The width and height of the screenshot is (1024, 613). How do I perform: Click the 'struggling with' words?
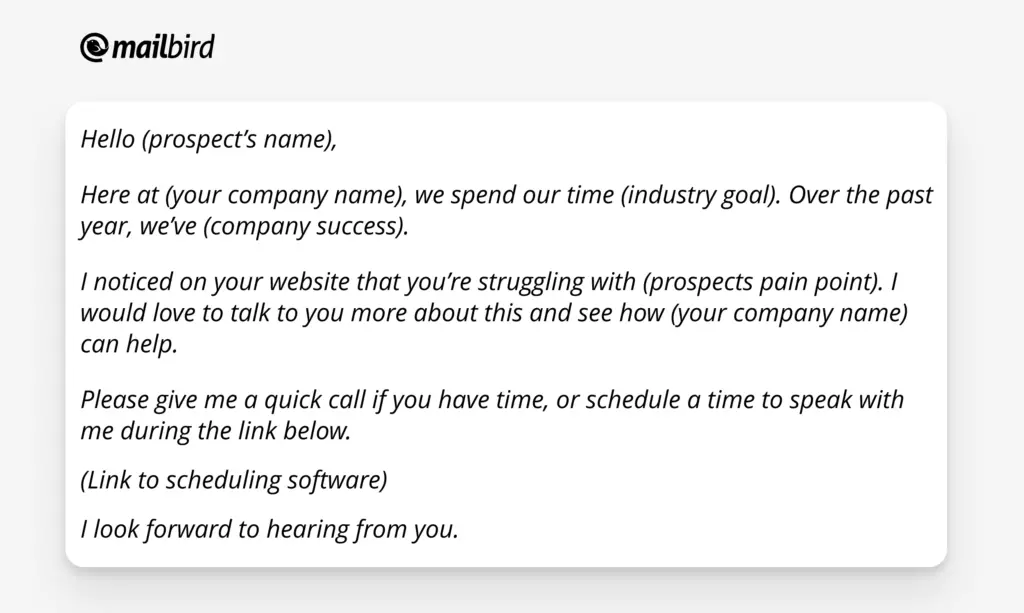pyautogui.click(x=556, y=282)
